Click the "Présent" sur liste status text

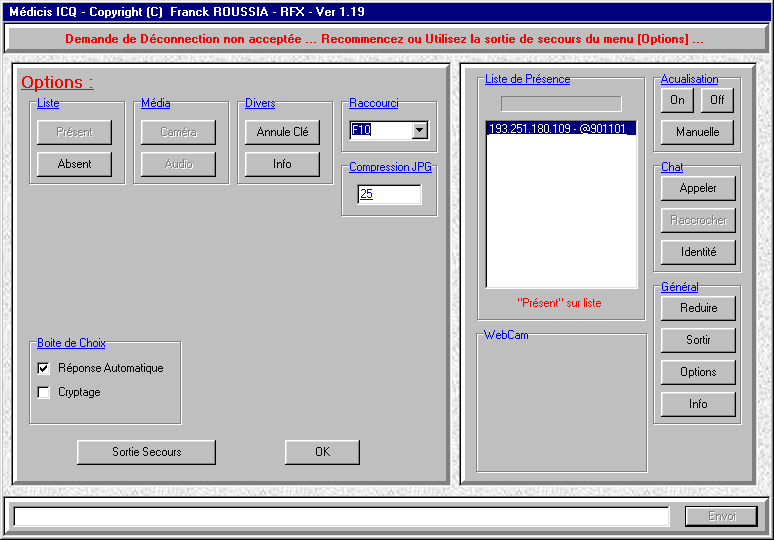[559, 303]
